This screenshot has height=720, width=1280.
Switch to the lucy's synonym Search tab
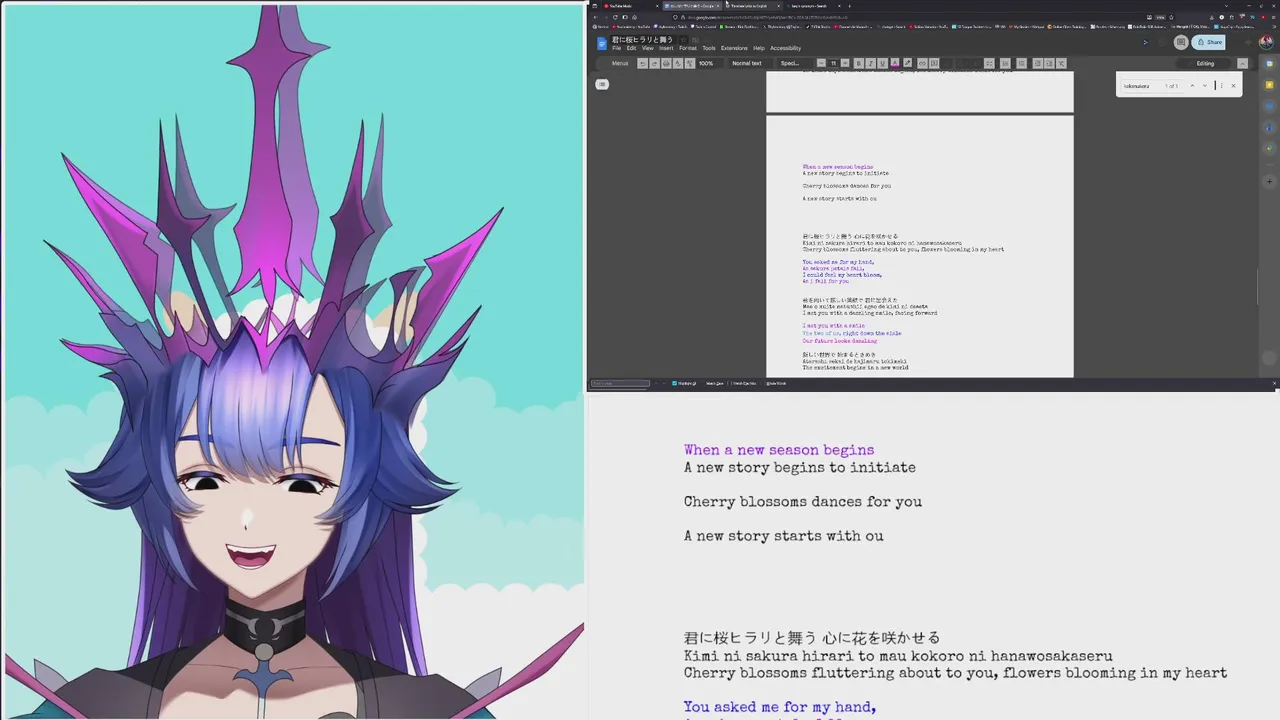click(812, 6)
